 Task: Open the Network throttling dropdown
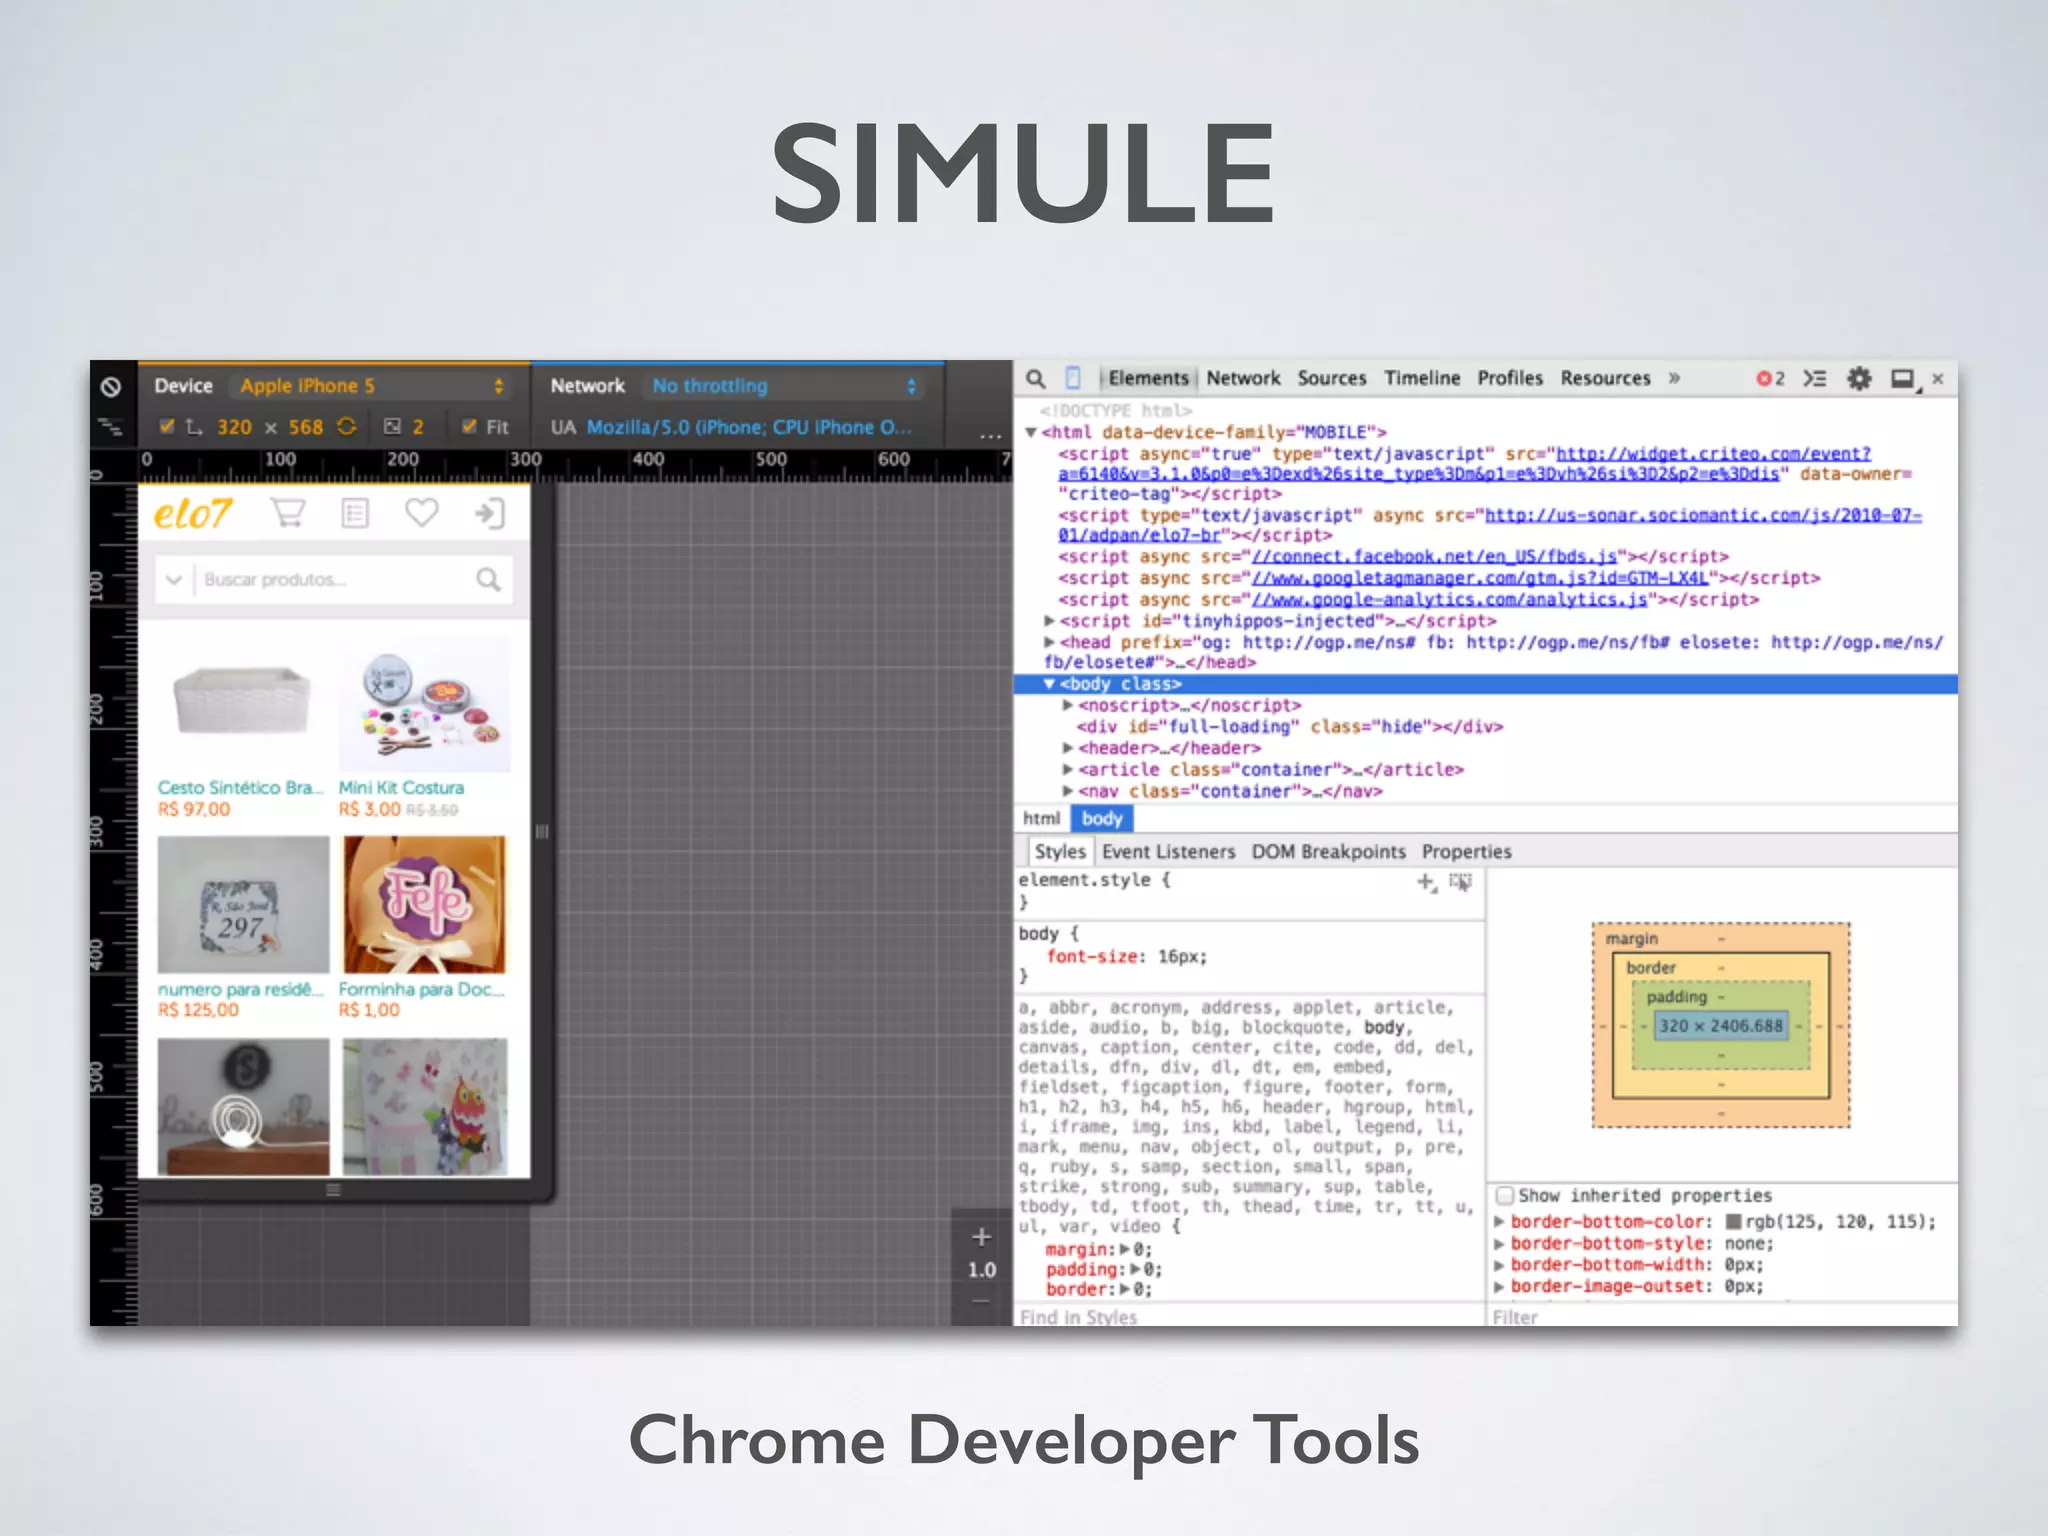coord(784,386)
